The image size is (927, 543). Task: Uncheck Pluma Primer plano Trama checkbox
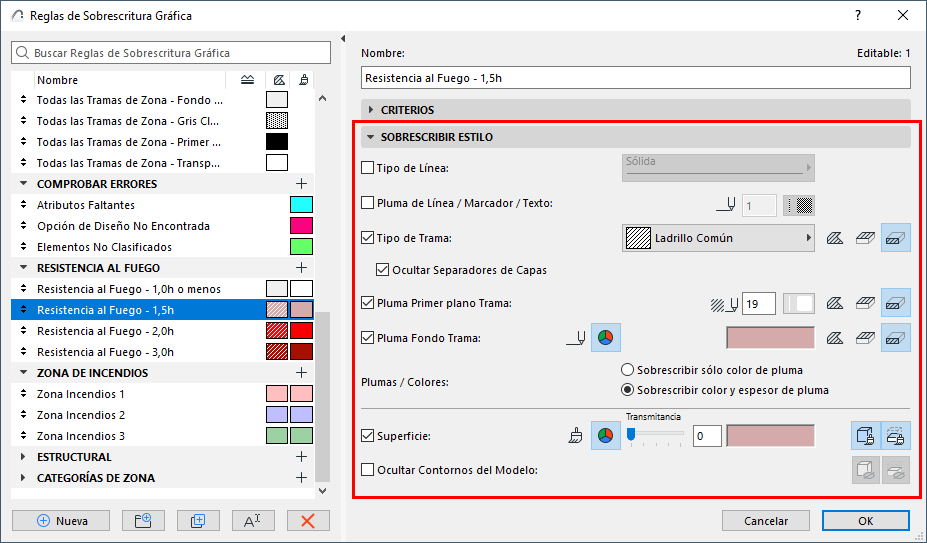pos(368,303)
